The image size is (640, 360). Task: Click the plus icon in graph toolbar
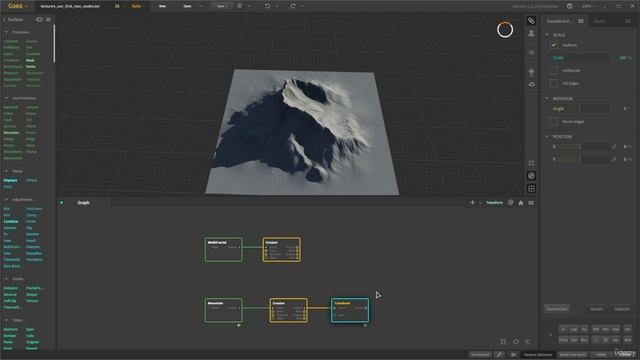coord(472,202)
